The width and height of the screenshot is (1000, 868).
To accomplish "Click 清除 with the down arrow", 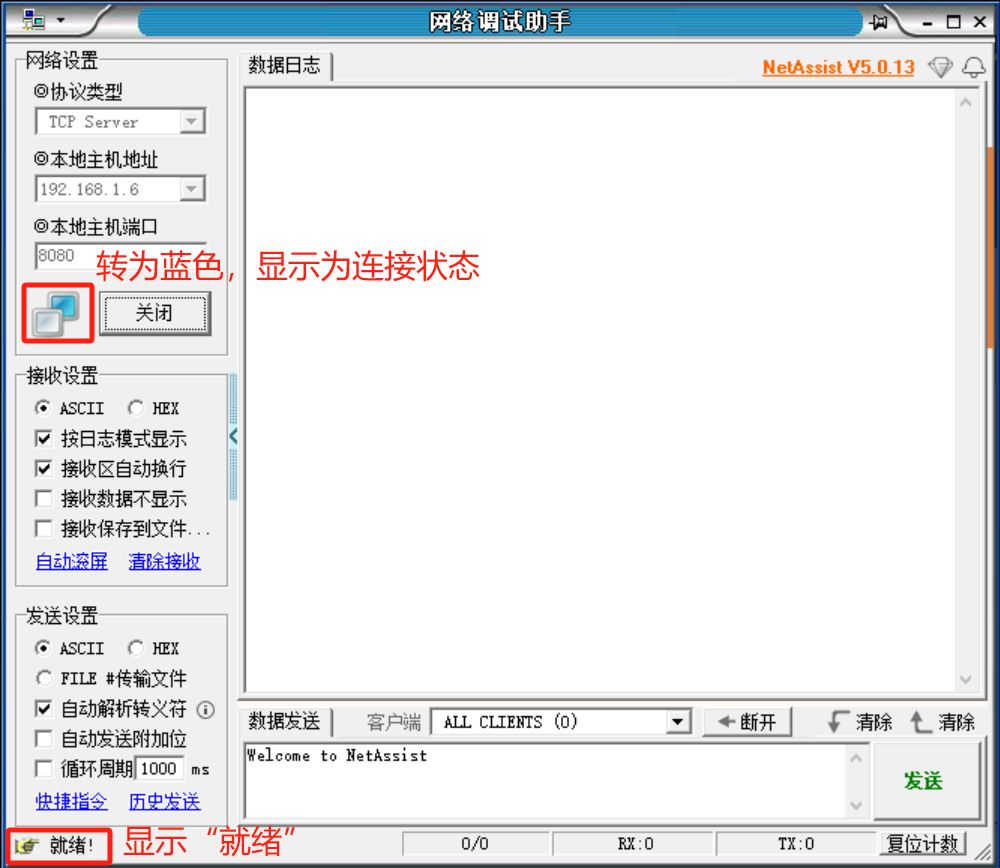I will [860, 722].
